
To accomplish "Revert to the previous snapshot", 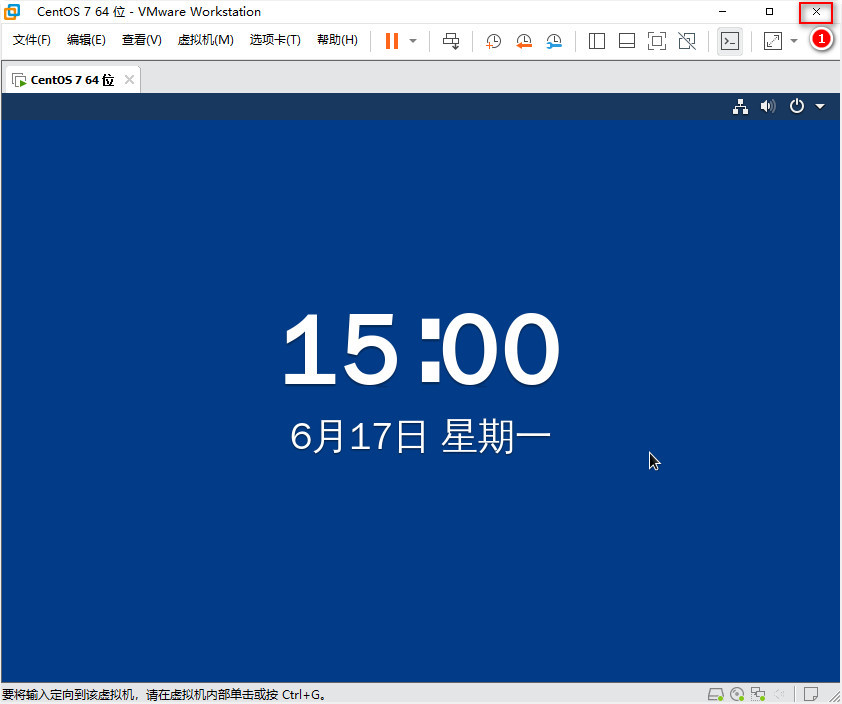I will click(523, 41).
